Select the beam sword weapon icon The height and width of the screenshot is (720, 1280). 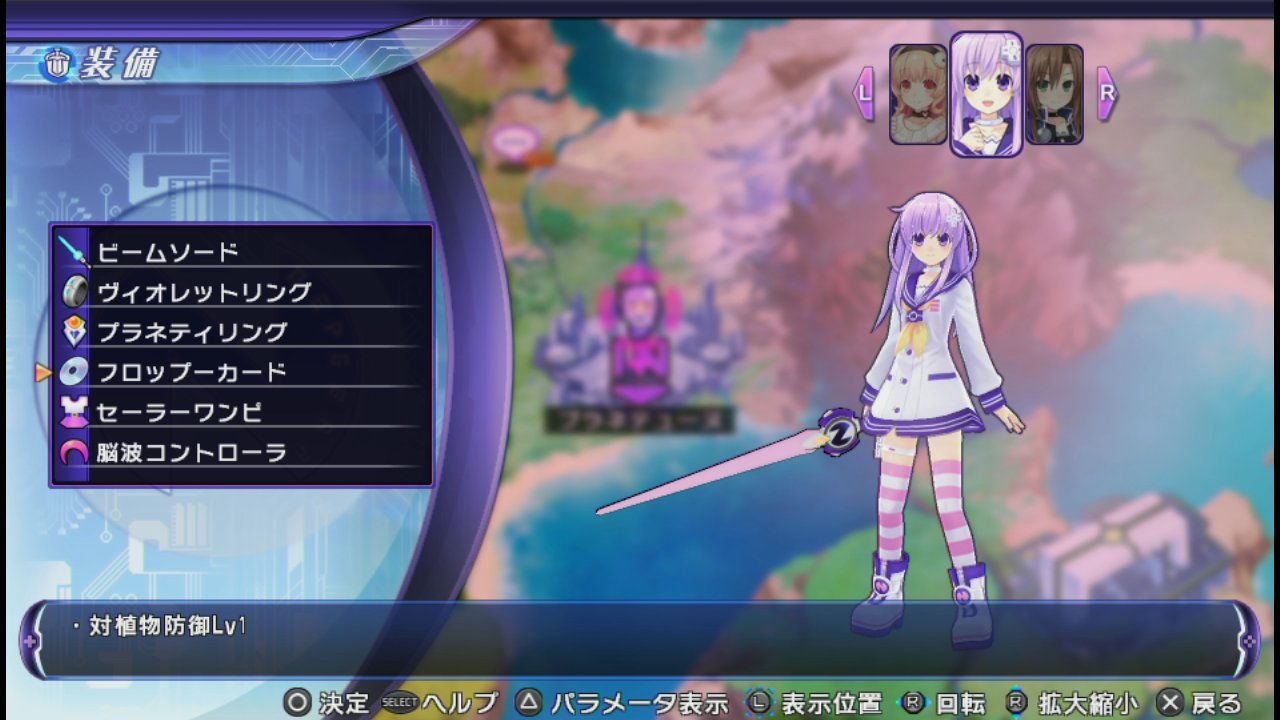[x=74, y=251]
